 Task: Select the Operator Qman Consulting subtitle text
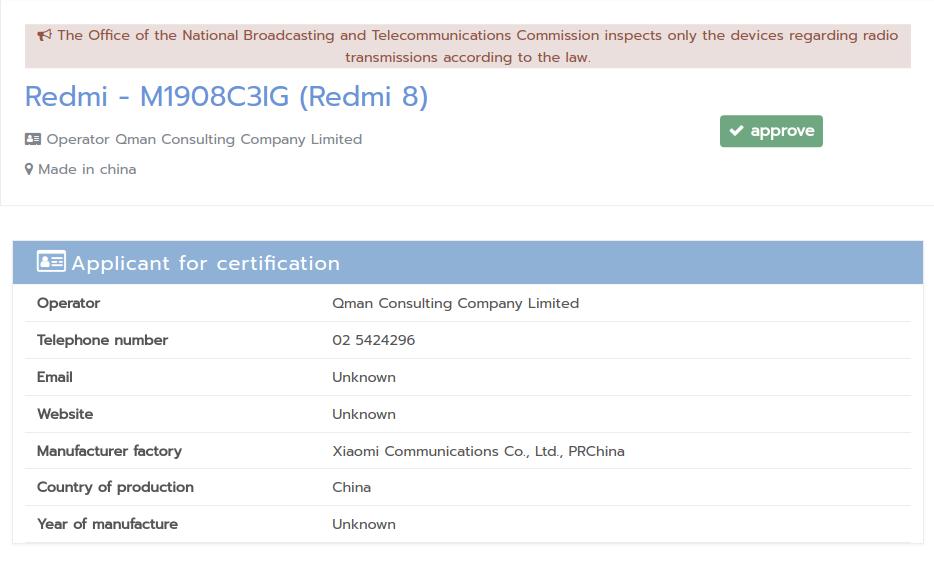tap(204, 140)
